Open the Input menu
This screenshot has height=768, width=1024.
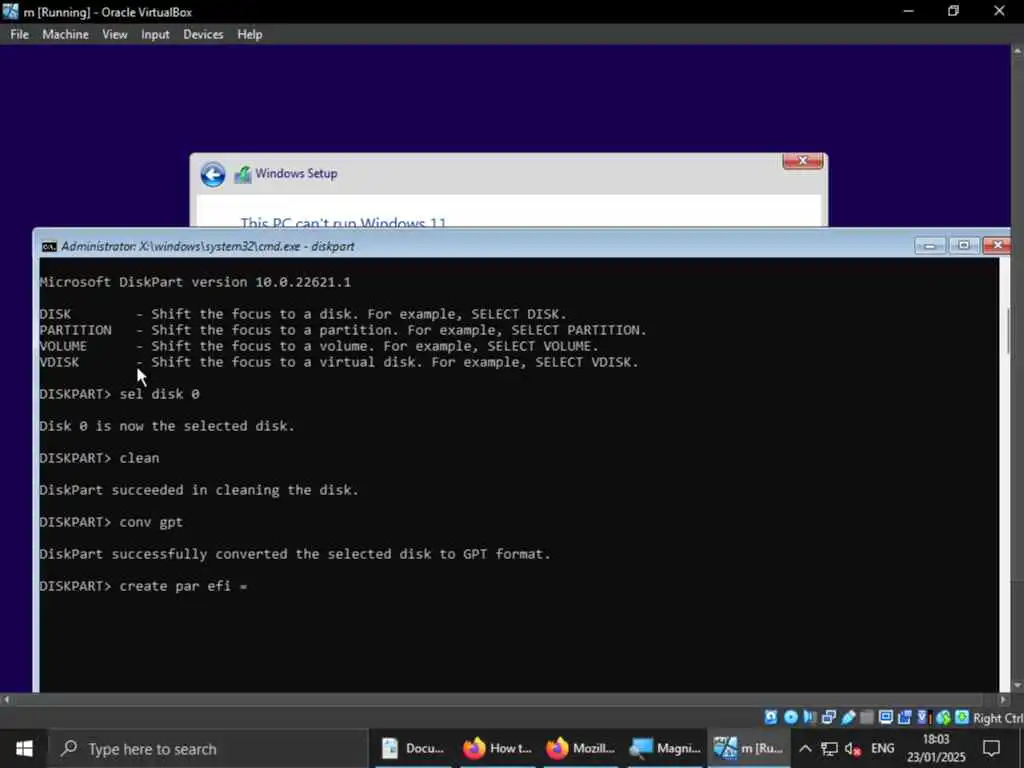point(155,35)
